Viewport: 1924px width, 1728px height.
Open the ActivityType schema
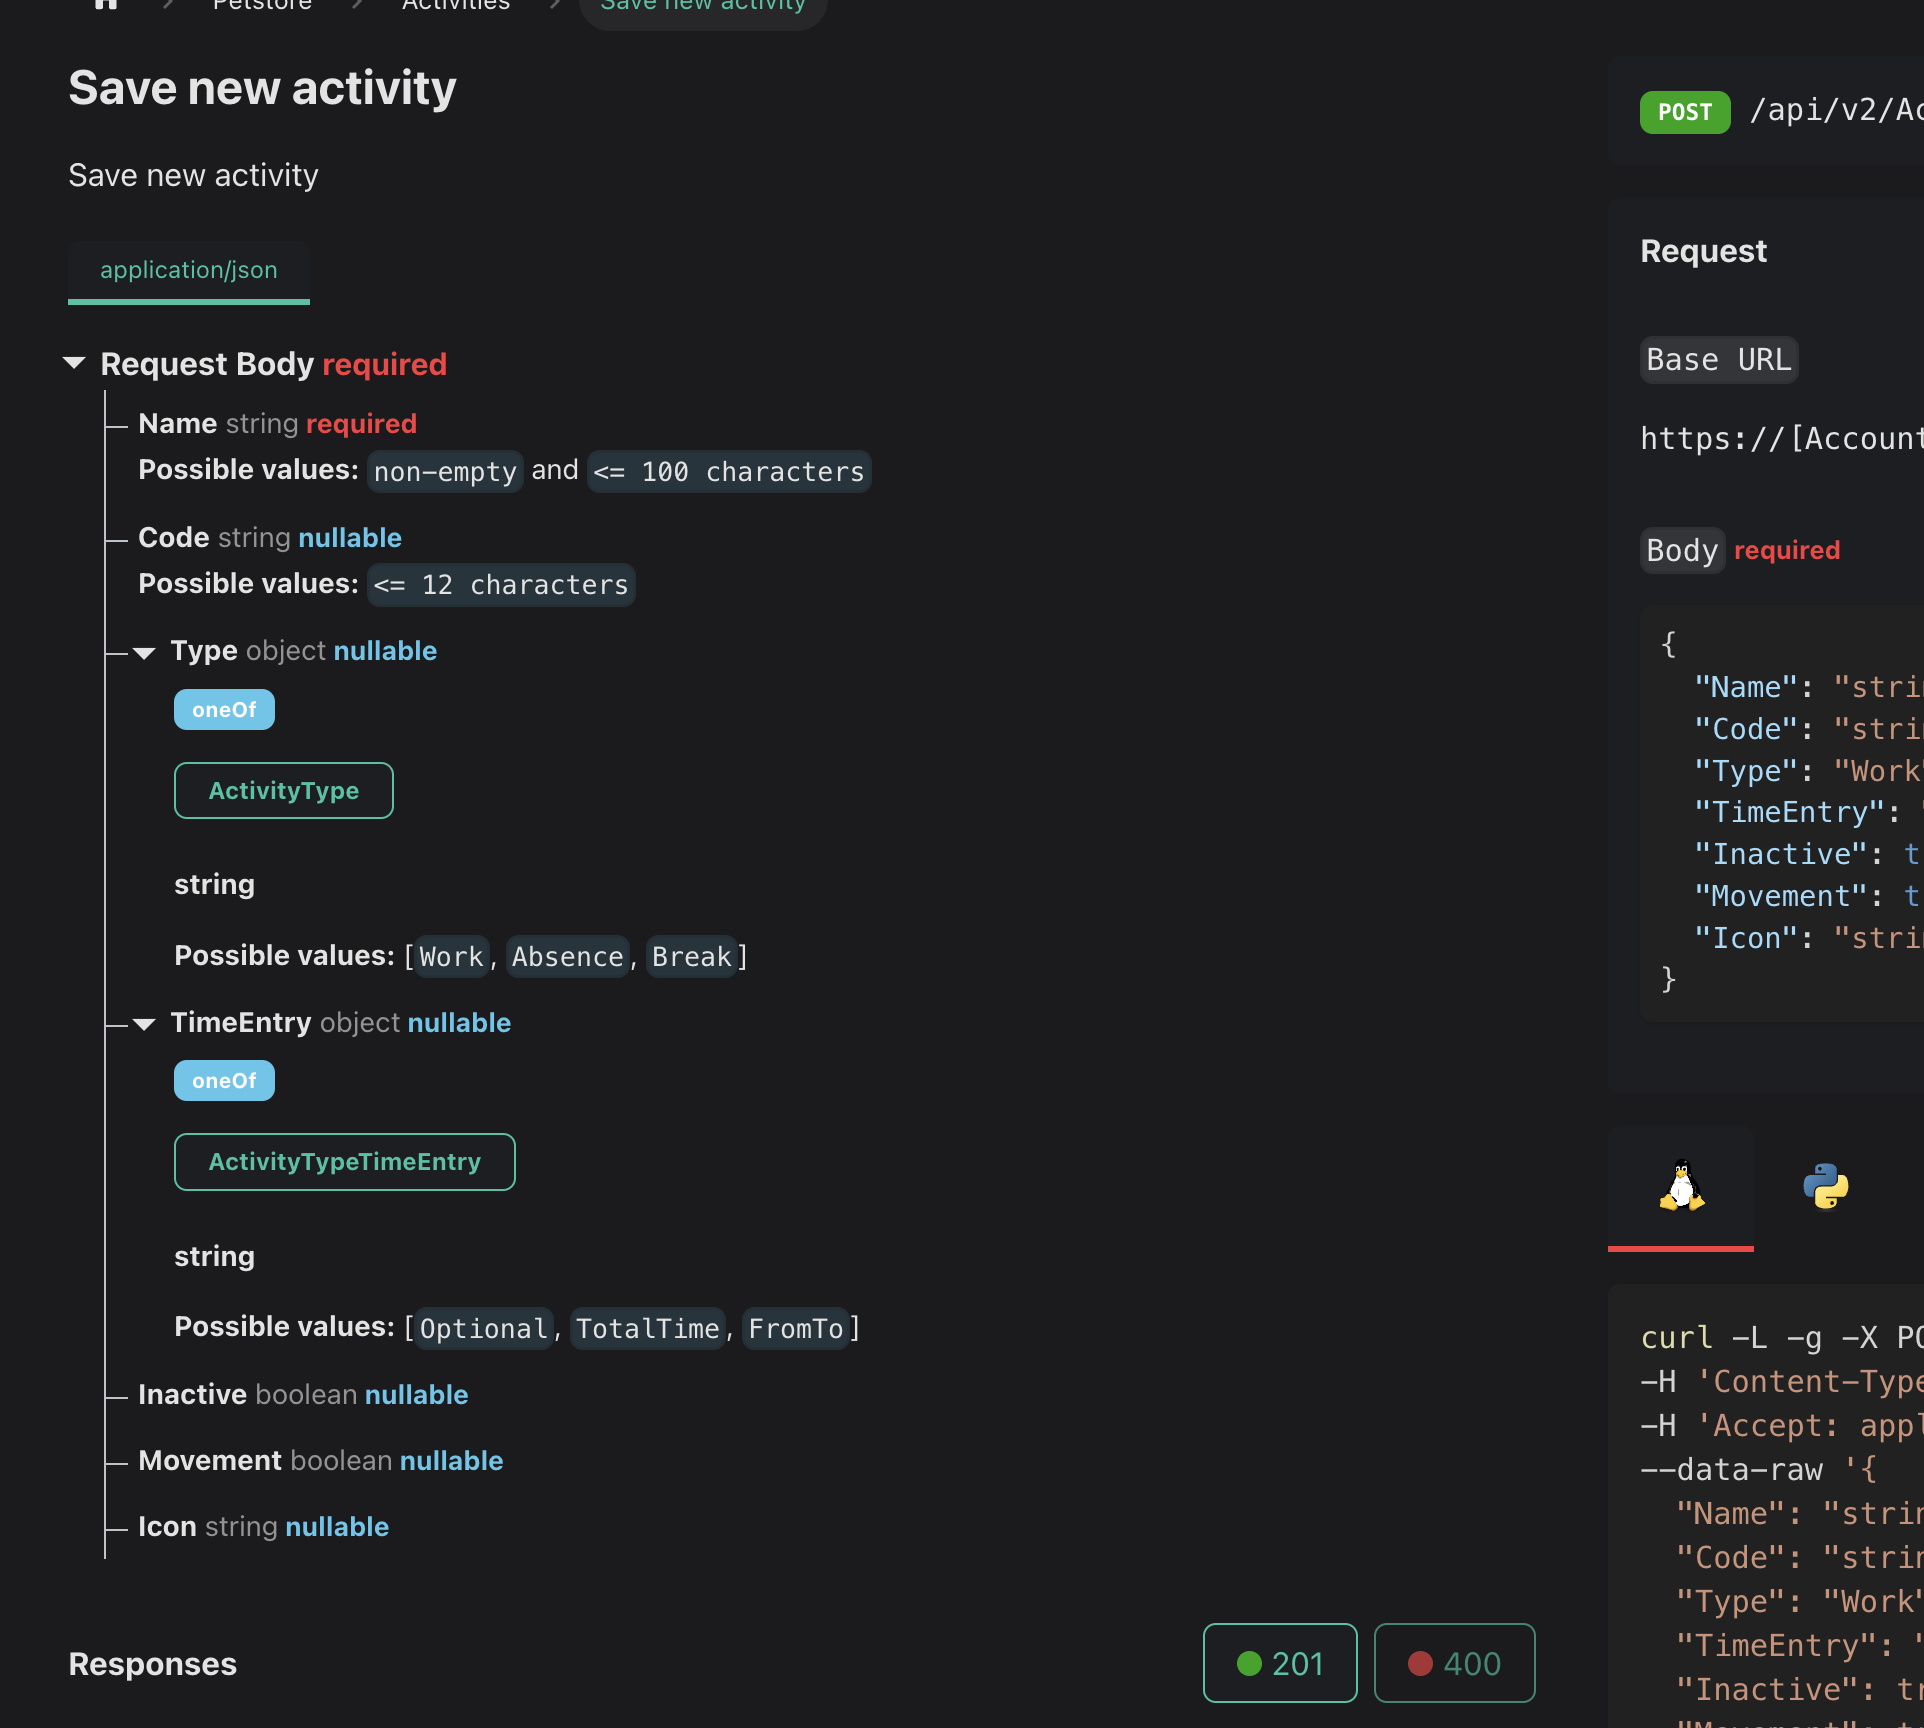pyautogui.click(x=283, y=790)
